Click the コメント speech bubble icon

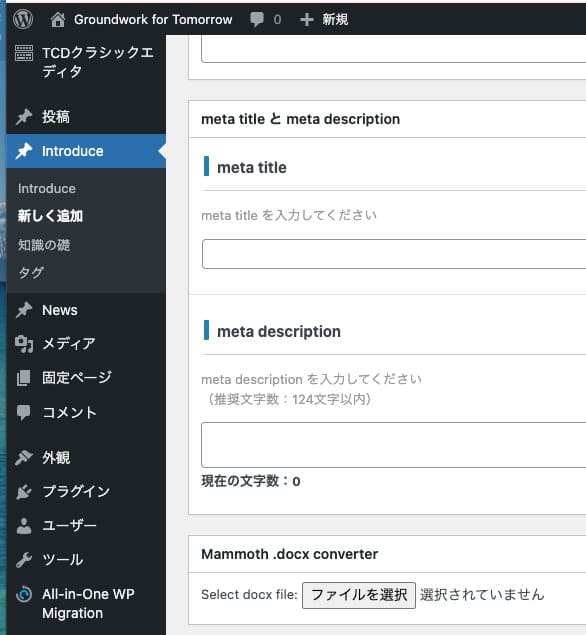(x=24, y=412)
